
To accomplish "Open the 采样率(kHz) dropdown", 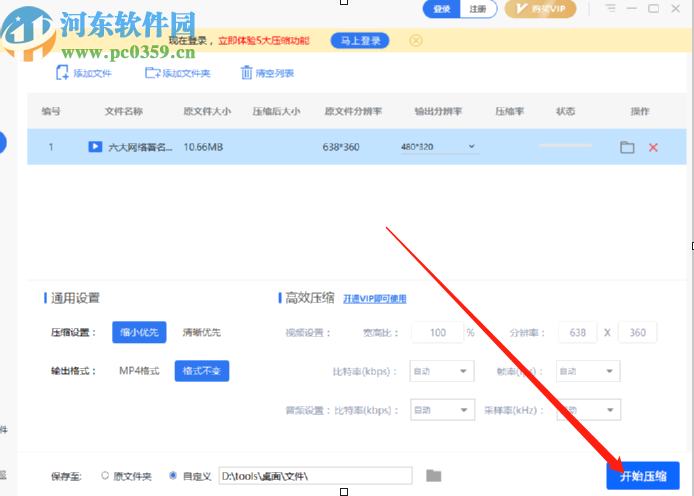I will tap(589, 410).
